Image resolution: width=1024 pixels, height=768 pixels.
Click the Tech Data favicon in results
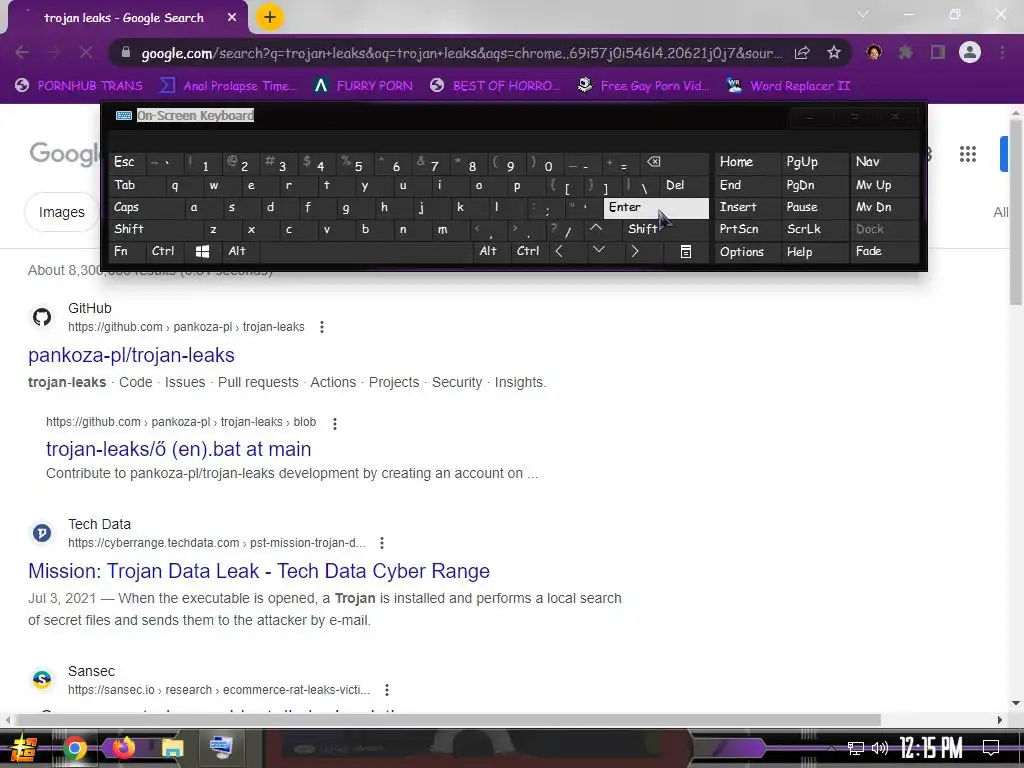42,533
